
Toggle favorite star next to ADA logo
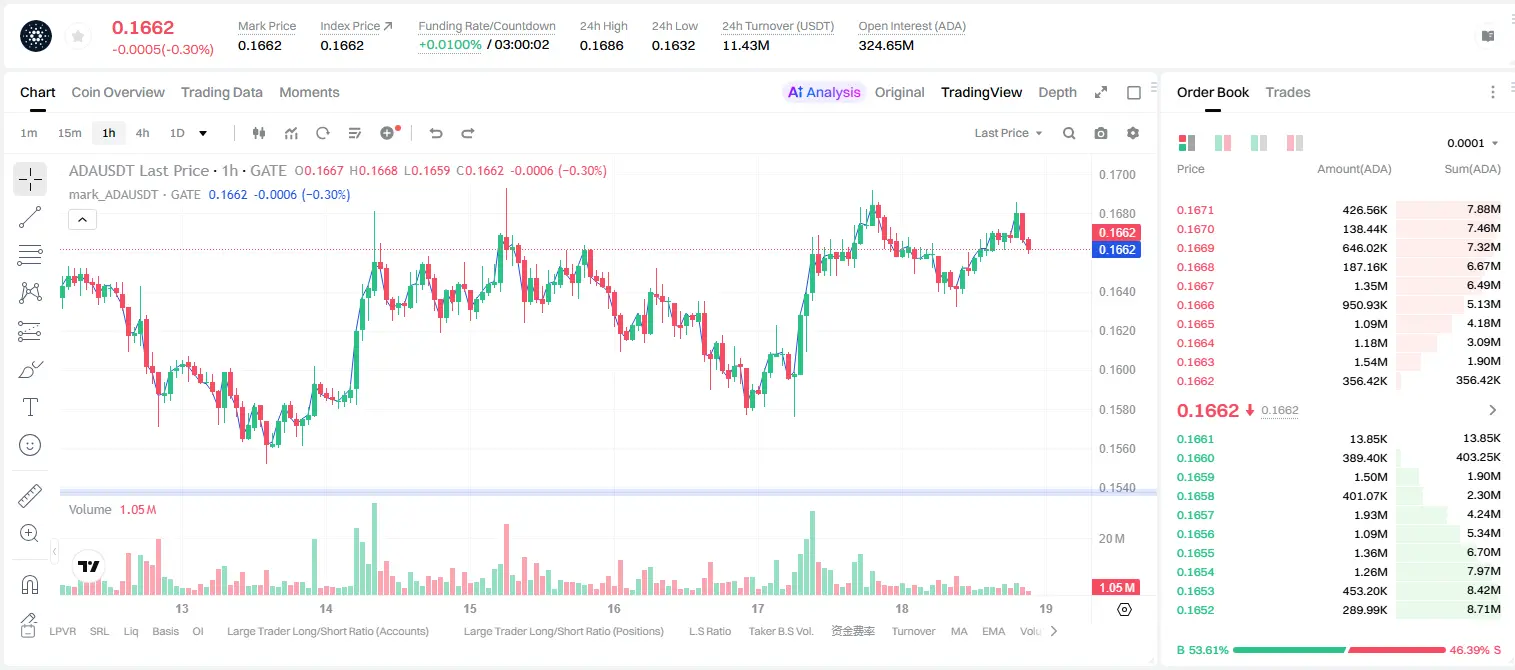[x=78, y=36]
